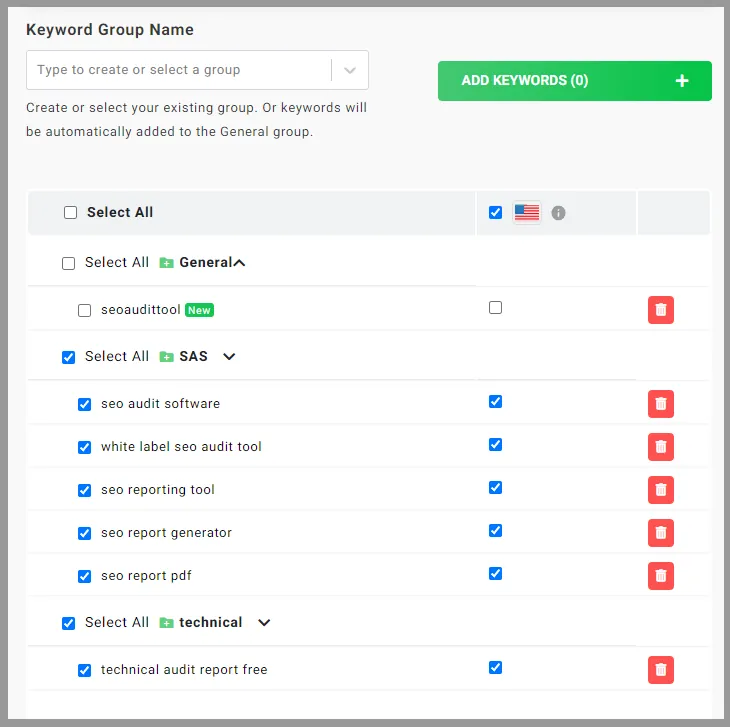
Task: Toggle the SAS group chevron
Action: pos(229,357)
